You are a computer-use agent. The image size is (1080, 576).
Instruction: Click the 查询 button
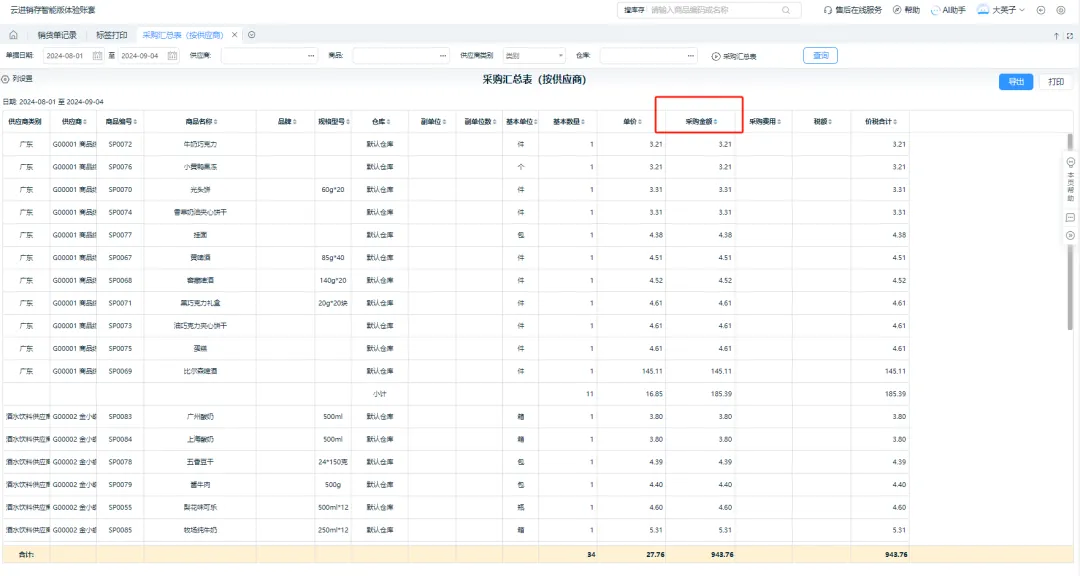tap(820, 56)
